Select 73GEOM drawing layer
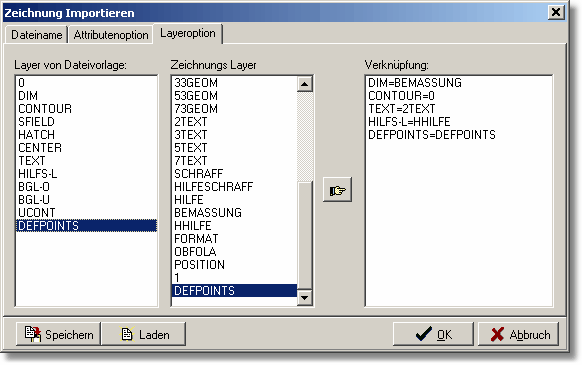This screenshot has height=365, width=582. [x=234, y=109]
